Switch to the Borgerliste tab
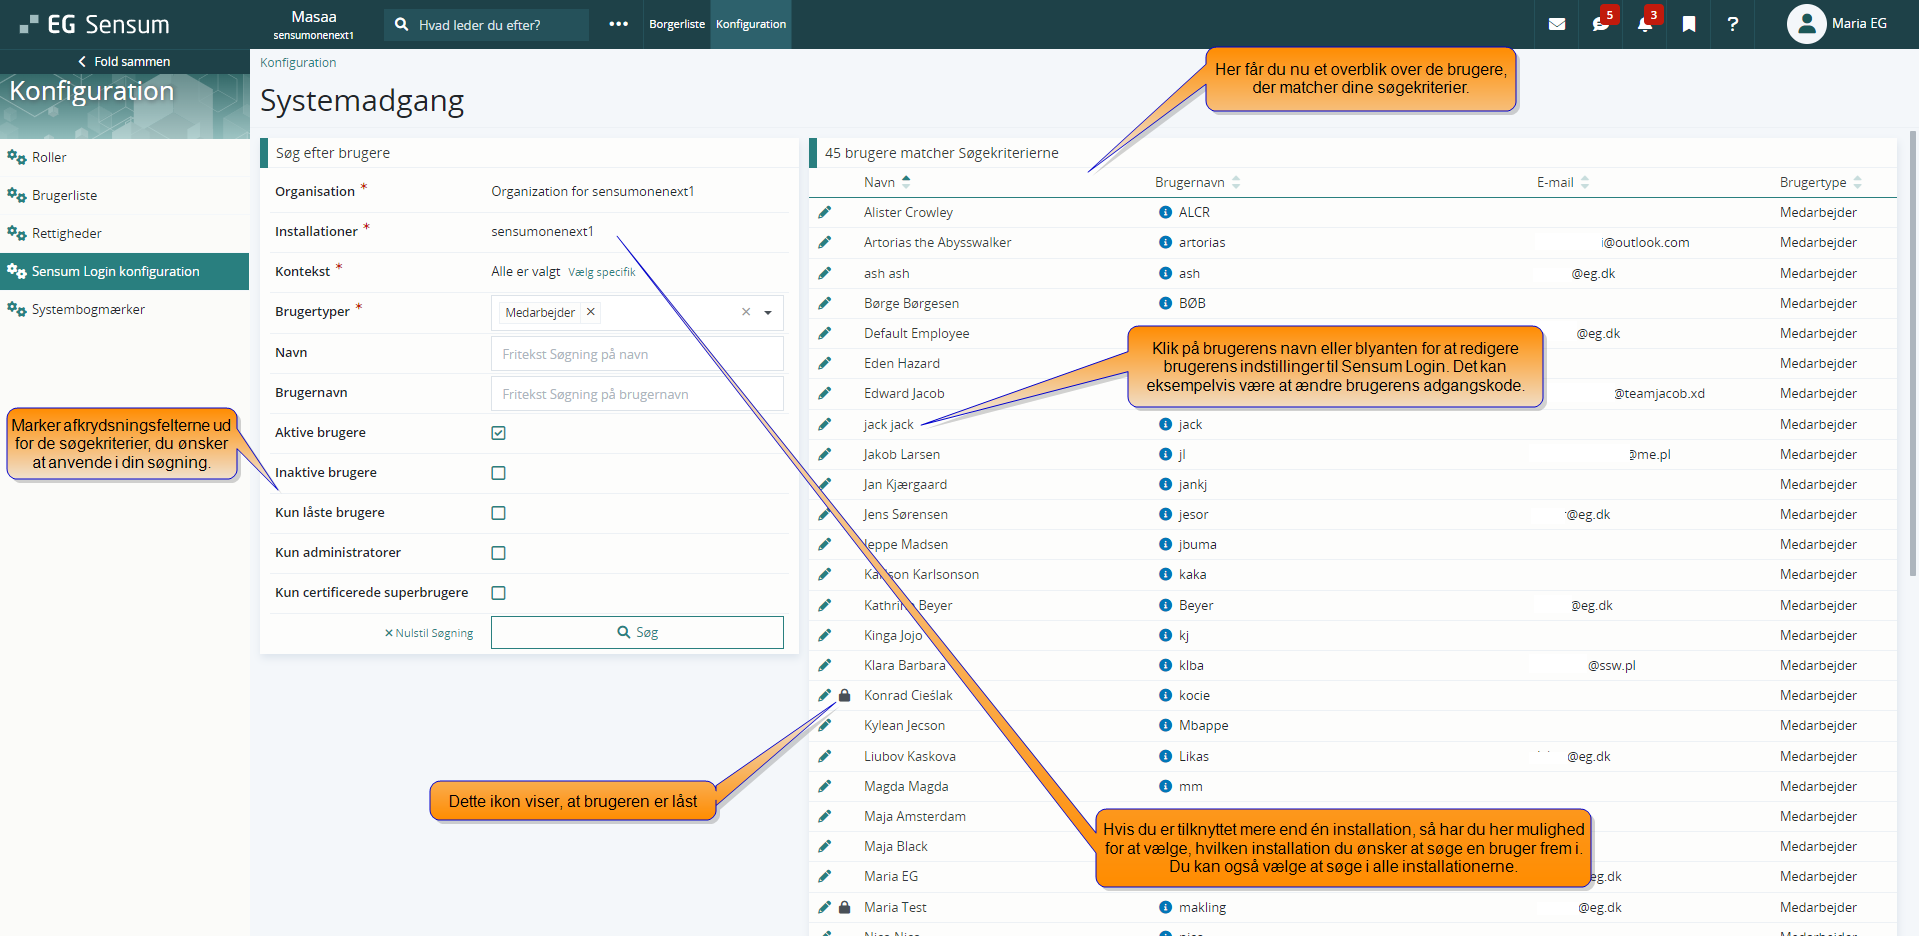The height and width of the screenshot is (936, 1919). tap(676, 24)
